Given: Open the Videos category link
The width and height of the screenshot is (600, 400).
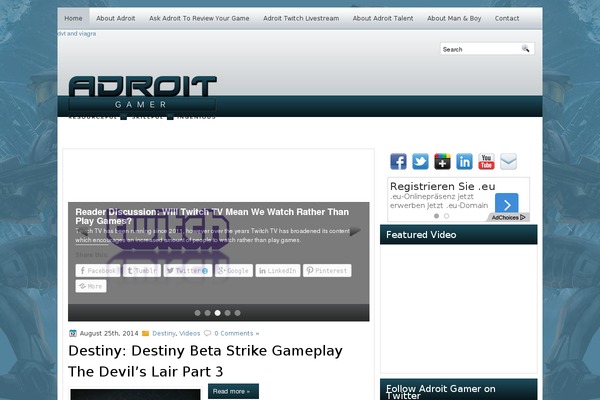Looking at the screenshot, I should pyautogui.click(x=189, y=333).
